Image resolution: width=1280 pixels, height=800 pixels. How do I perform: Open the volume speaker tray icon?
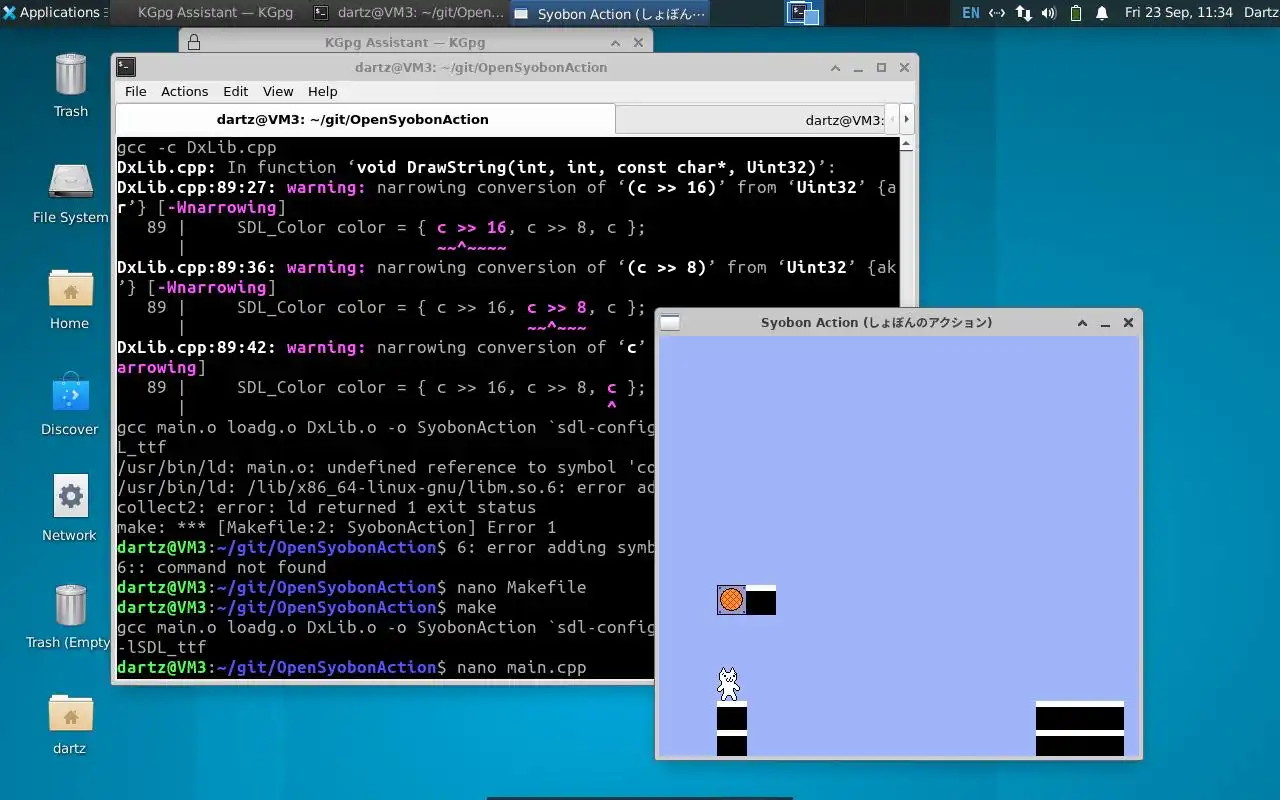click(1049, 13)
